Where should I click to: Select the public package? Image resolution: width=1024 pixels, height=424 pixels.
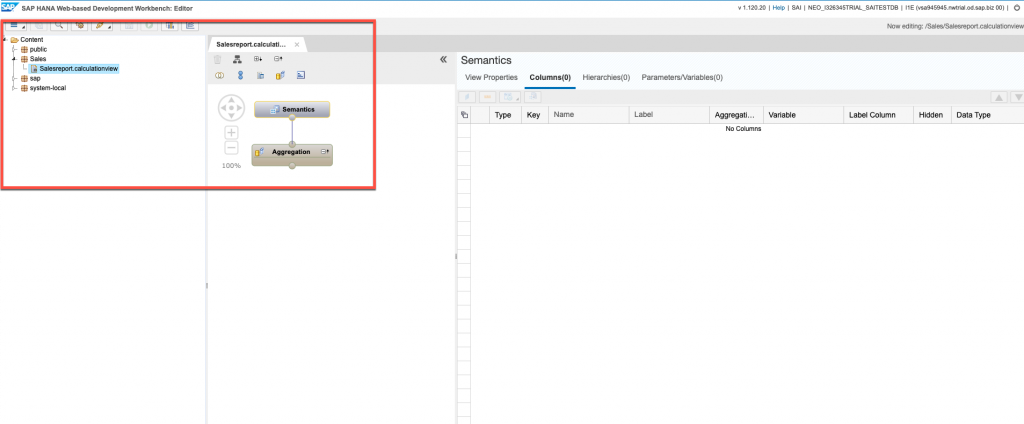click(x=38, y=49)
